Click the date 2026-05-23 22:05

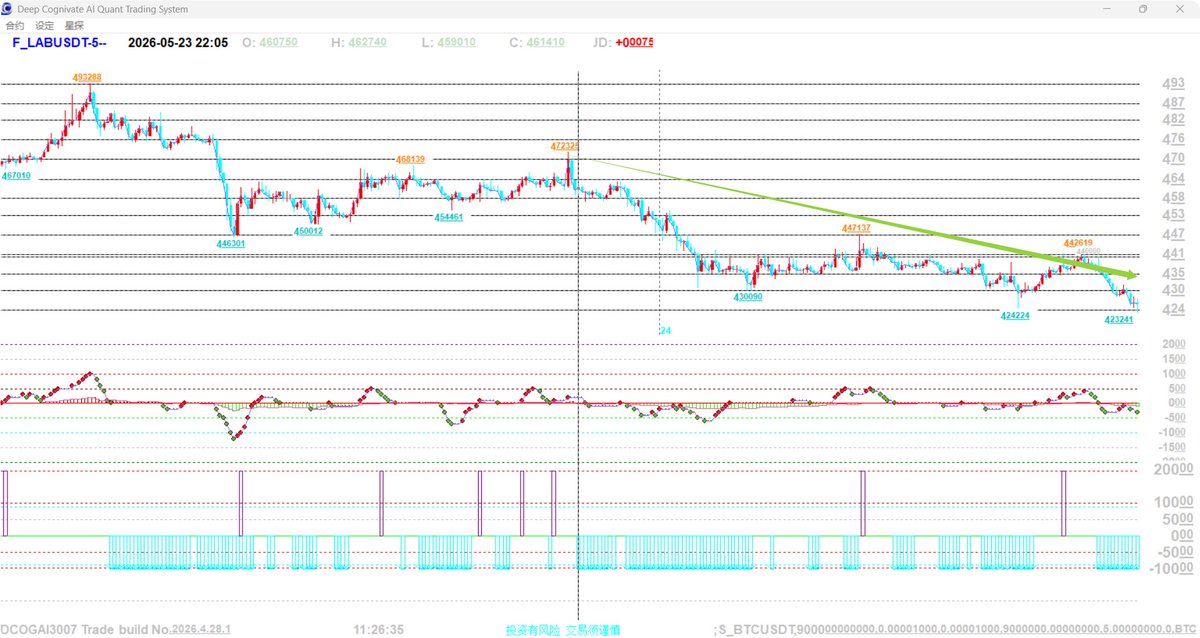point(178,43)
